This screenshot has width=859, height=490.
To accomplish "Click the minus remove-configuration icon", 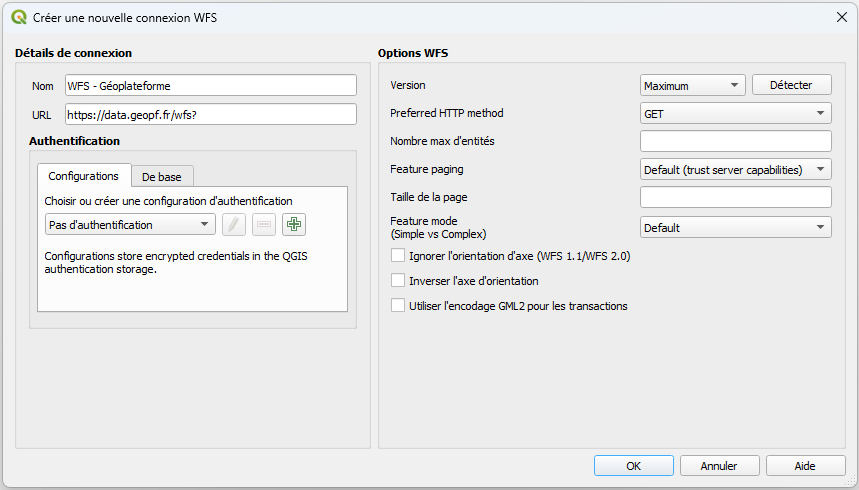I will [x=264, y=224].
